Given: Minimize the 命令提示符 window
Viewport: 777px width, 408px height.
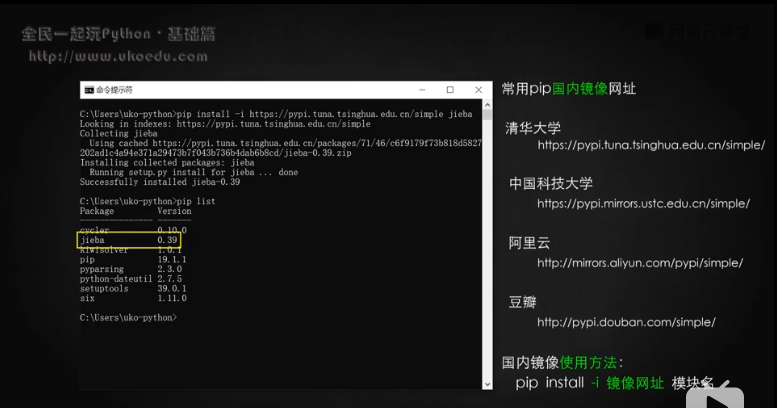Looking at the screenshot, I should (422, 90).
